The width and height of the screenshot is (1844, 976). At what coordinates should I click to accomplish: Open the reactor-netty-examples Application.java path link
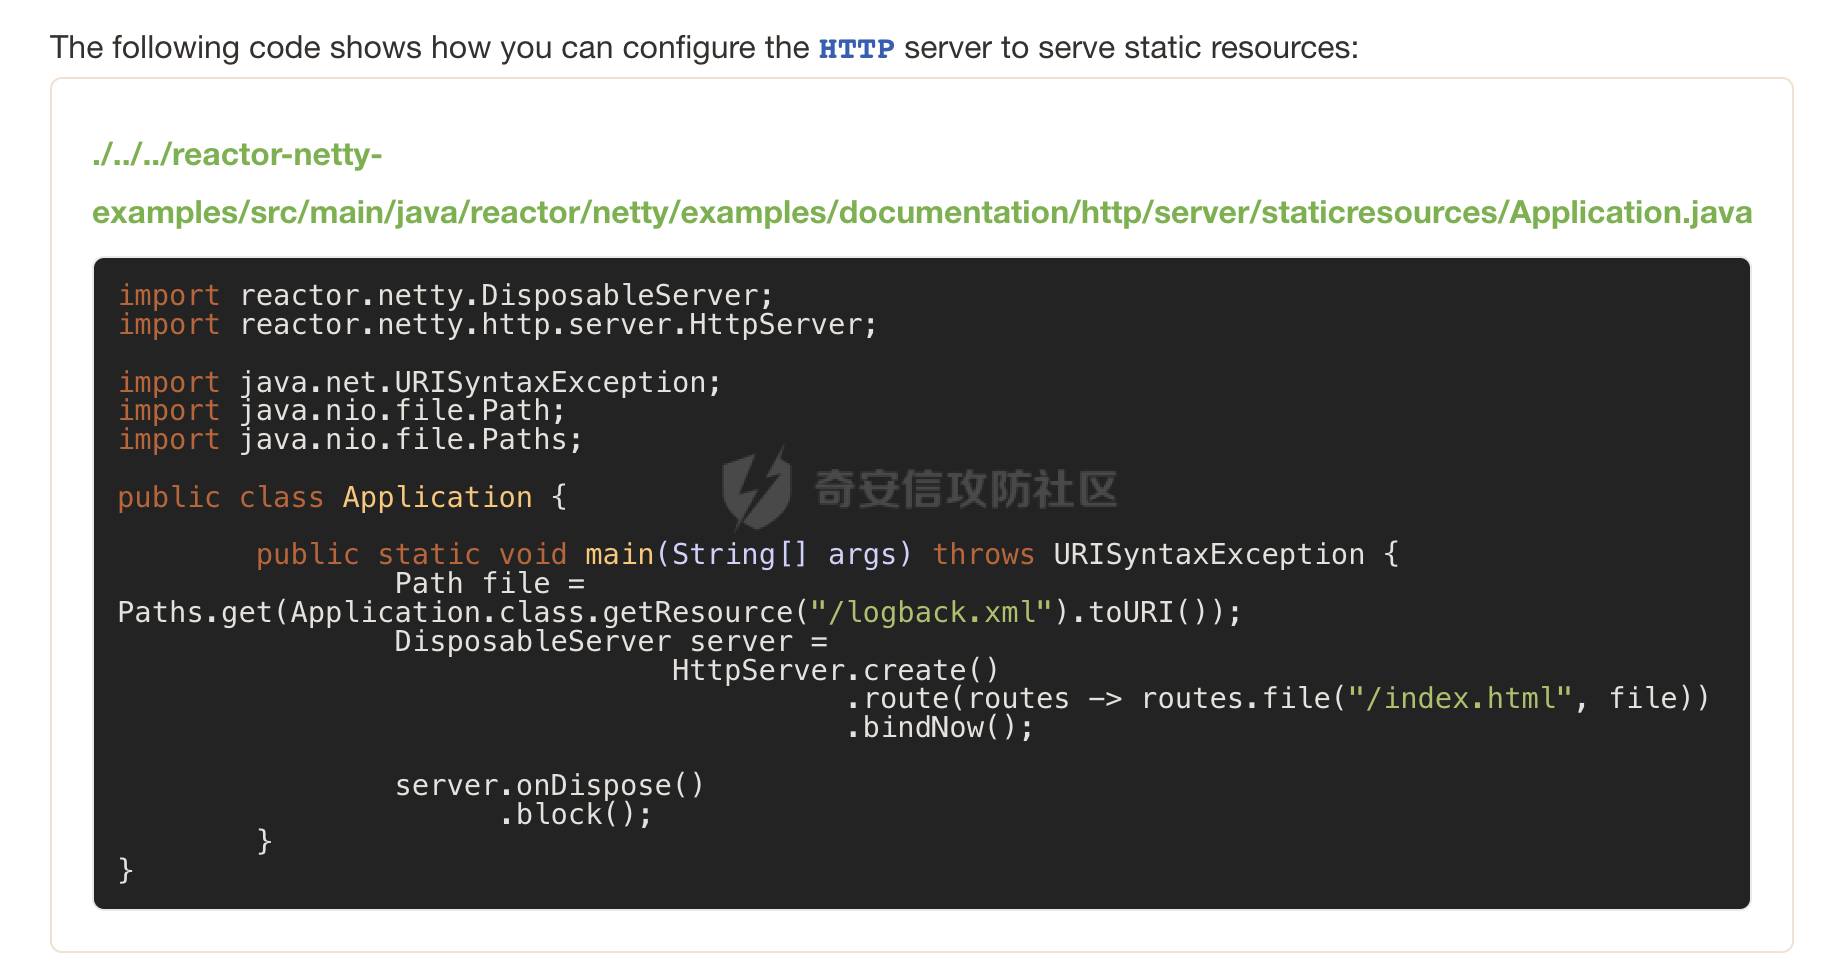coord(921,184)
